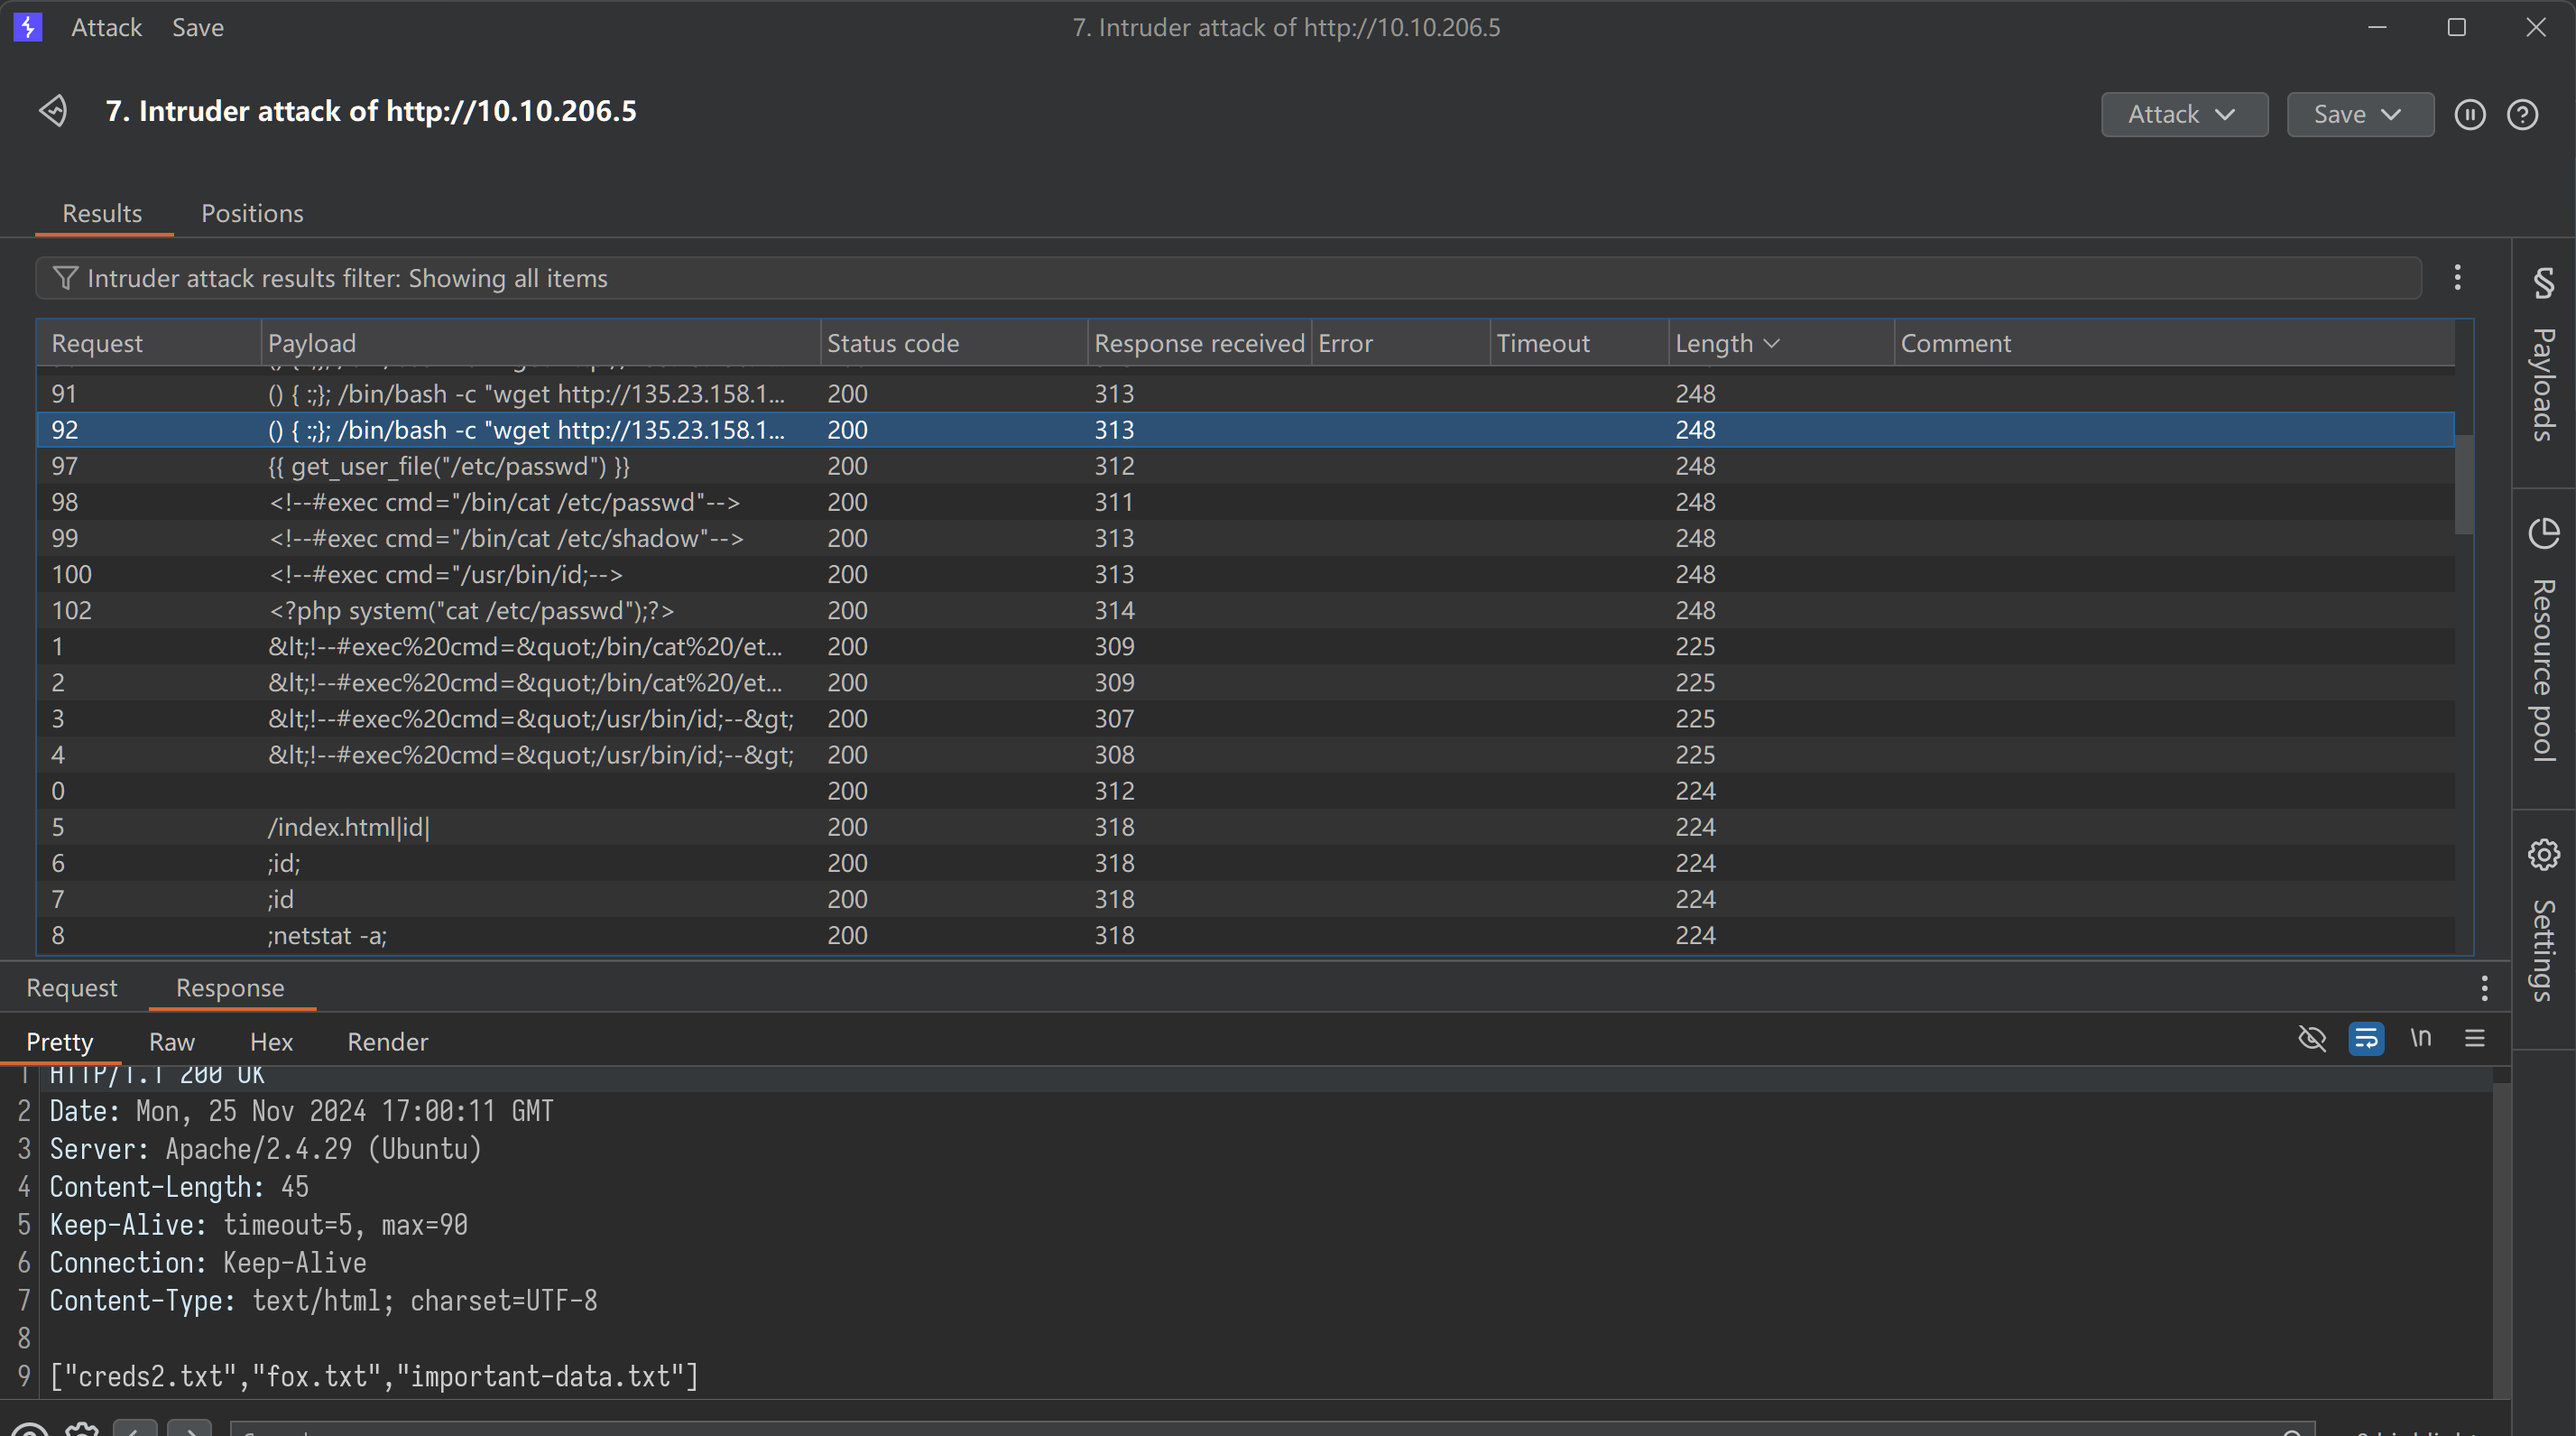Click the response body listing creds2.txt

tap(374, 1377)
